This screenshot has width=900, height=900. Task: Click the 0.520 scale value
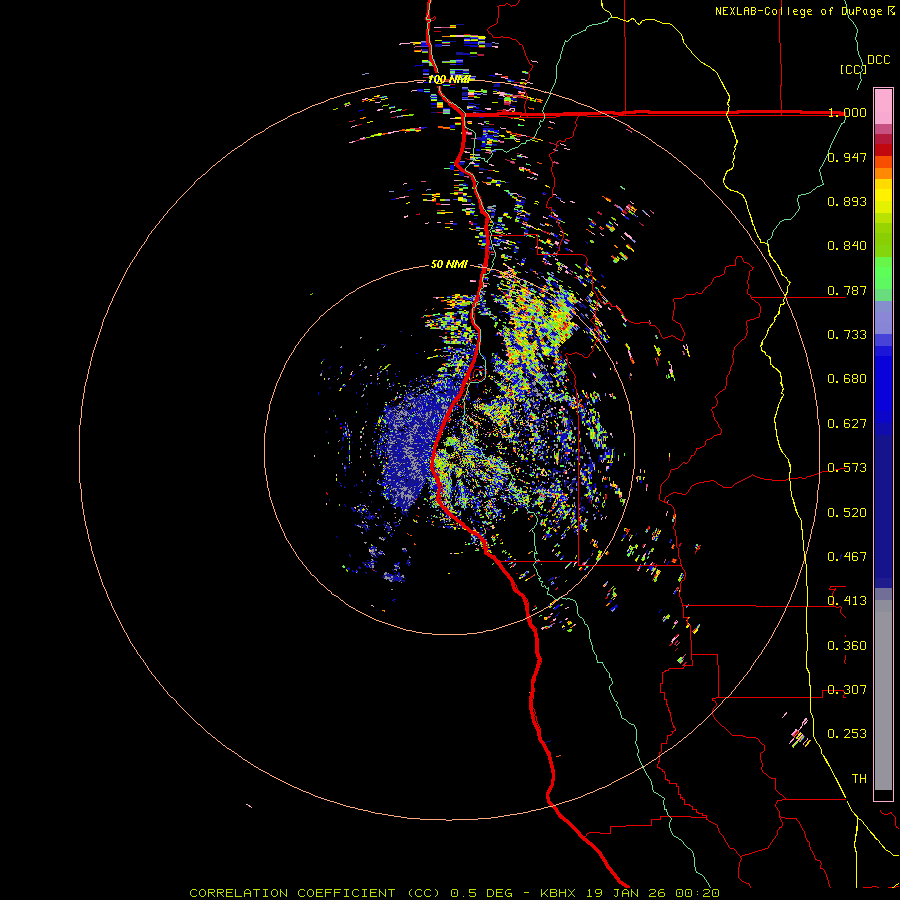847,513
